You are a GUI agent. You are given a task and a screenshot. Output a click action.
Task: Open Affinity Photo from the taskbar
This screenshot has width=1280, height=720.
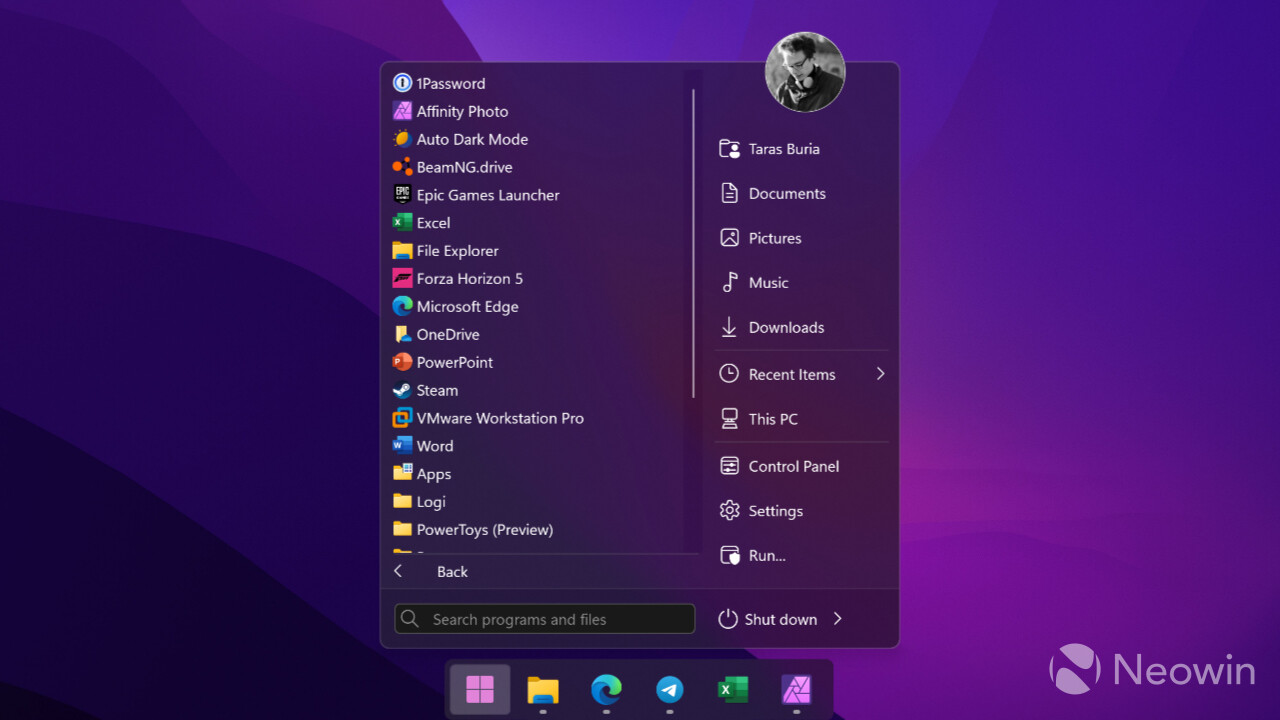point(796,689)
